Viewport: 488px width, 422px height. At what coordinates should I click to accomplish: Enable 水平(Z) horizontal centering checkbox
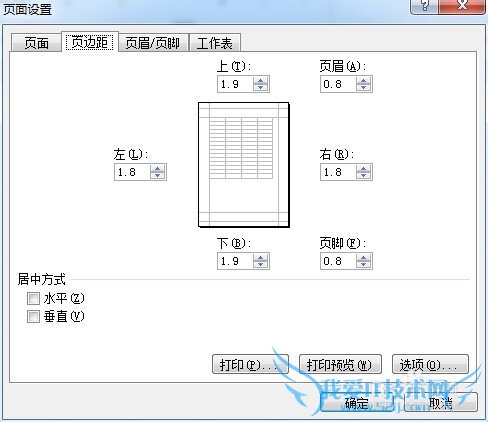coord(33,298)
